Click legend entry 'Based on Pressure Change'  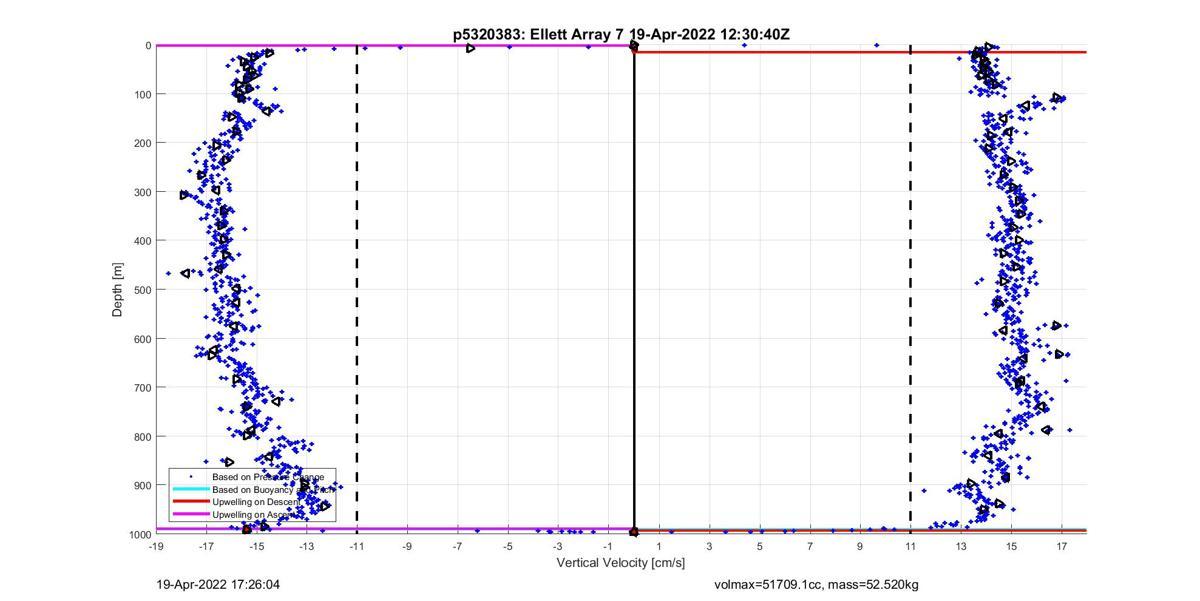coord(268,476)
